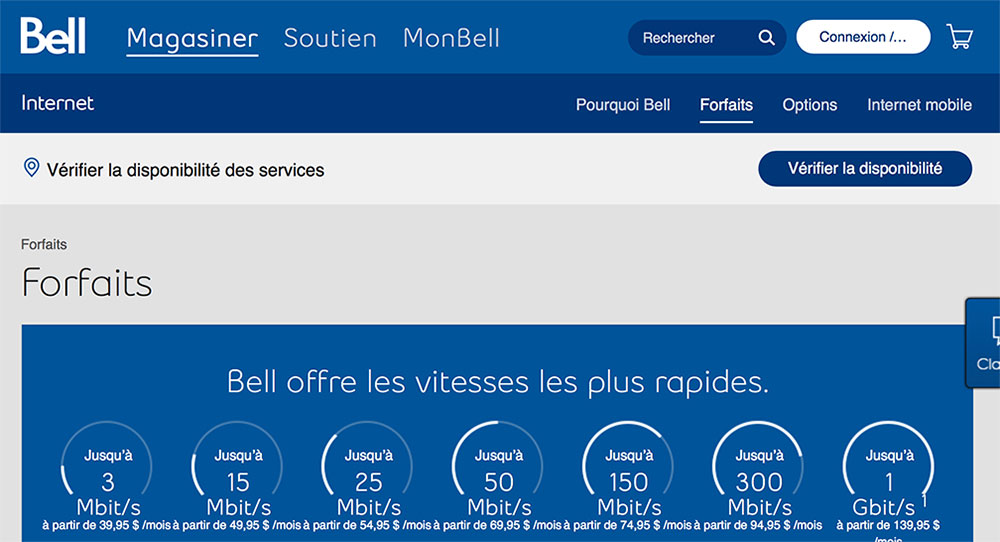The height and width of the screenshot is (542, 1000).
Task: Open the Soutien menu
Action: pos(330,38)
